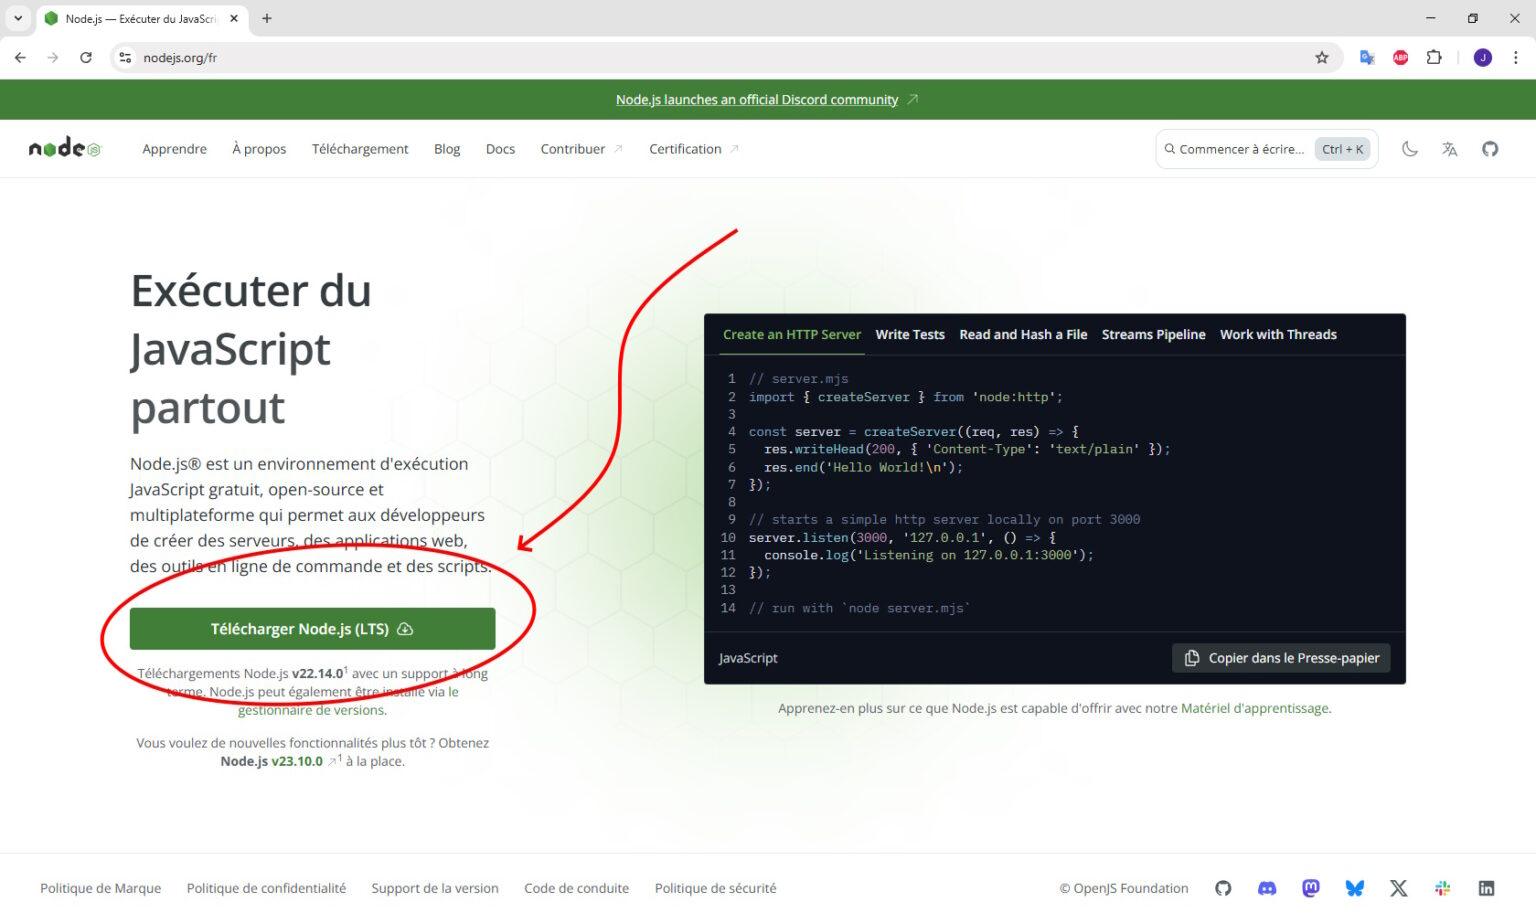Open the browser tab search dropdown
The height and width of the screenshot is (923, 1536).
(x=16, y=18)
